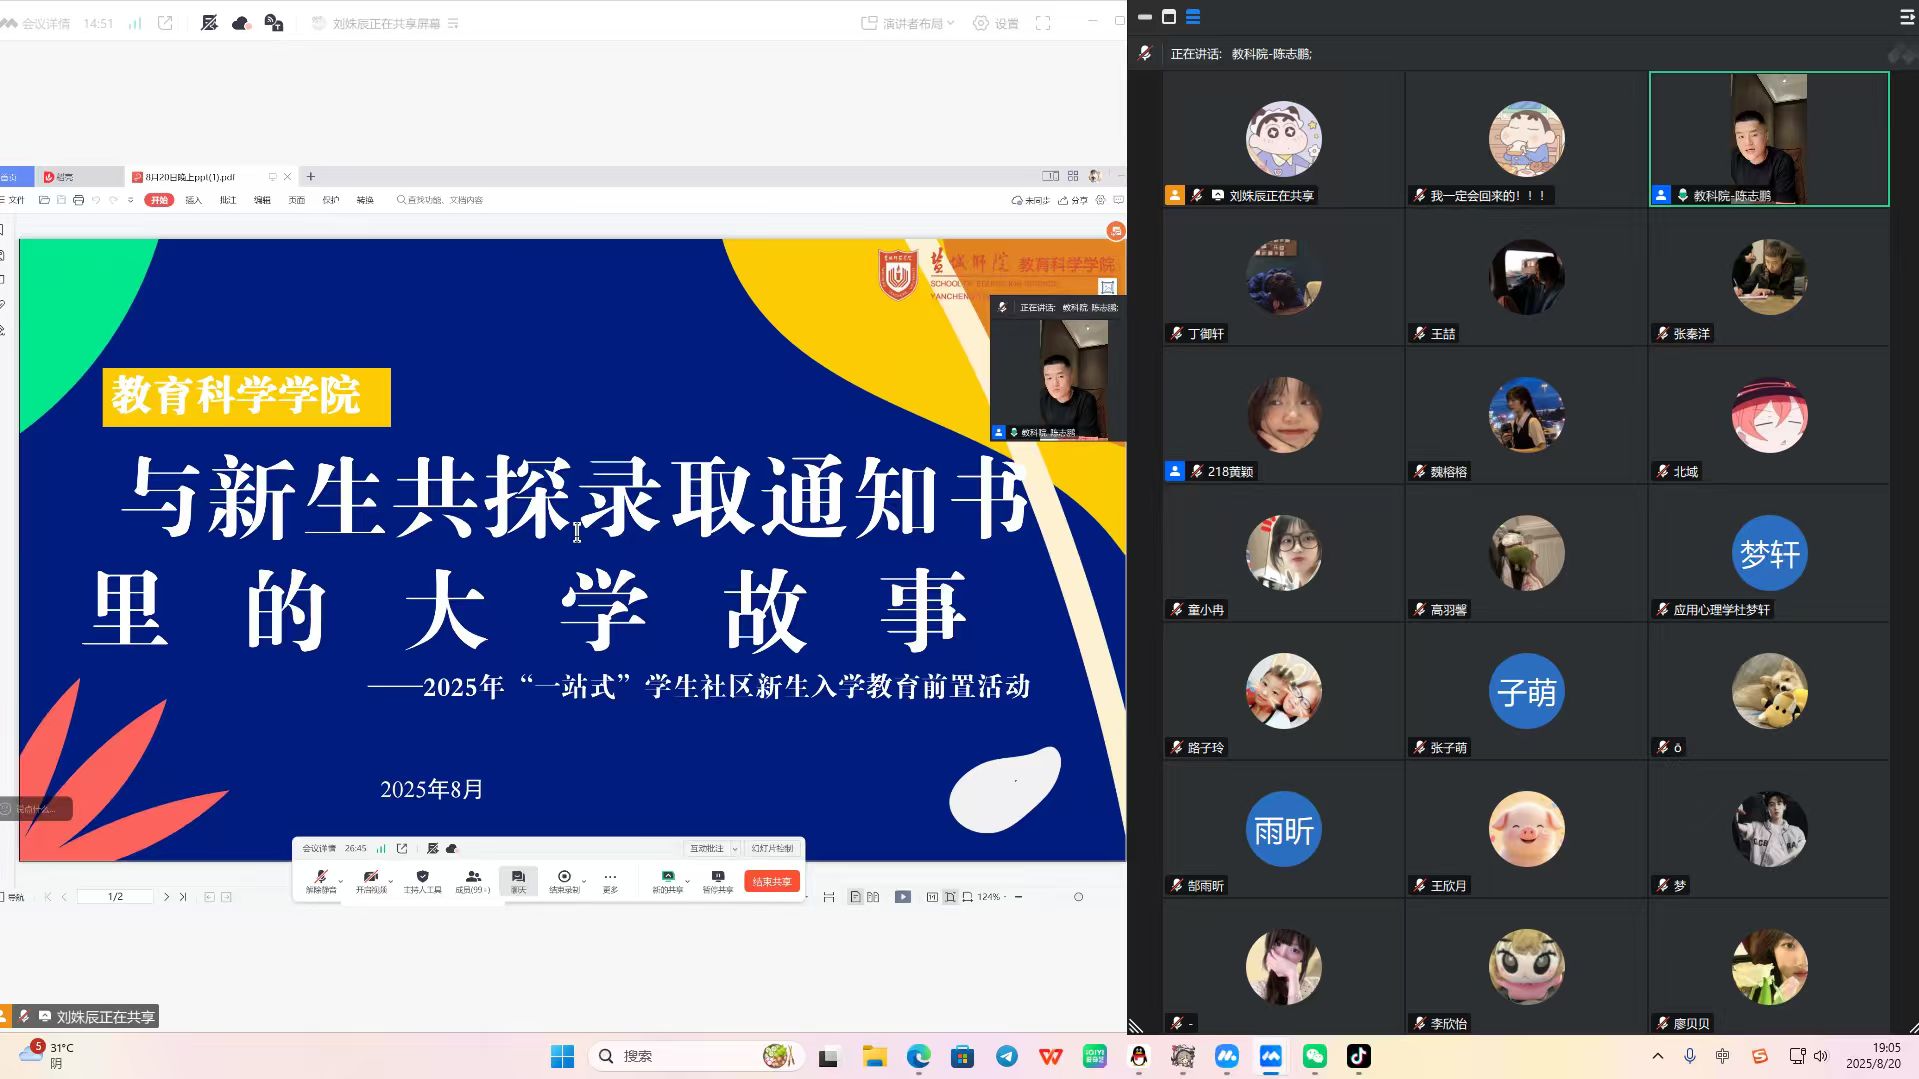Open the chat panel icon
Viewport: 1919px width, 1079px height.
[x=518, y=879]
